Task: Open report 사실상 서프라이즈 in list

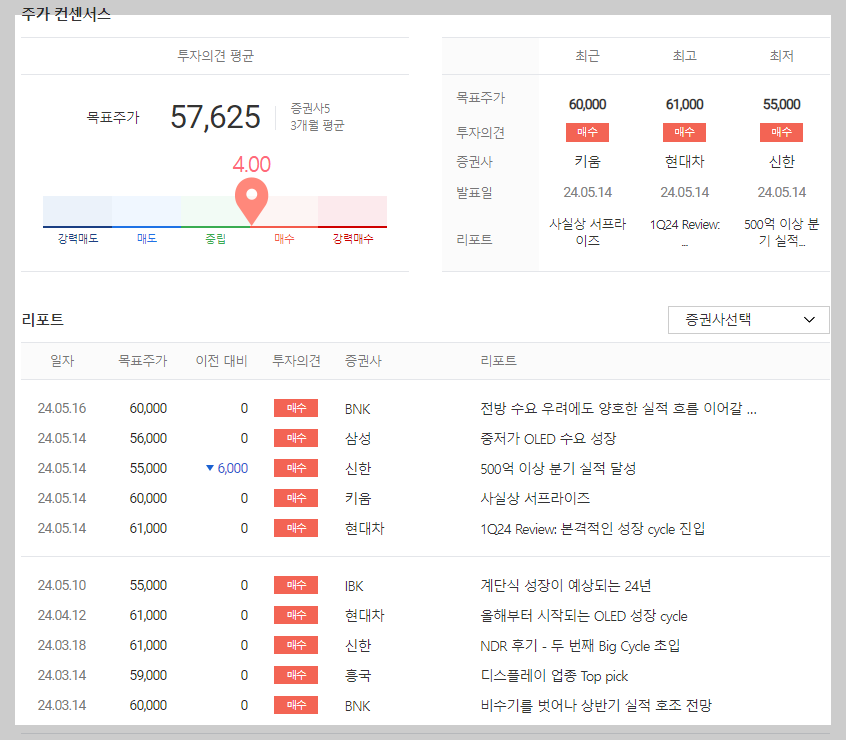Action: point(535,498)
